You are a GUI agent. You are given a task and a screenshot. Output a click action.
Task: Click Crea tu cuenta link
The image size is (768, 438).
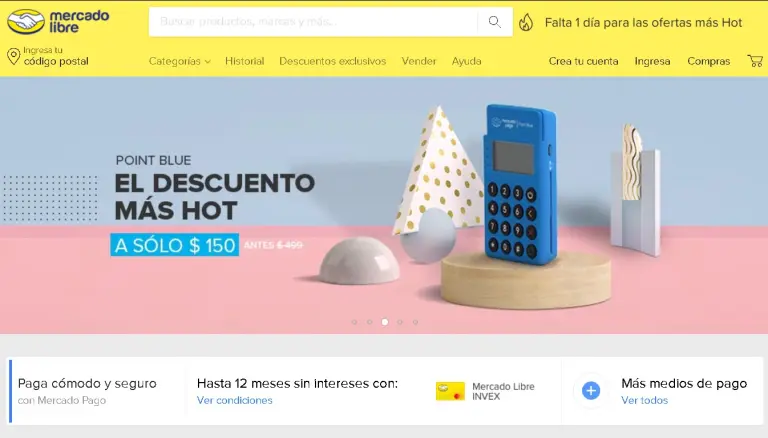tap(583, 61)
